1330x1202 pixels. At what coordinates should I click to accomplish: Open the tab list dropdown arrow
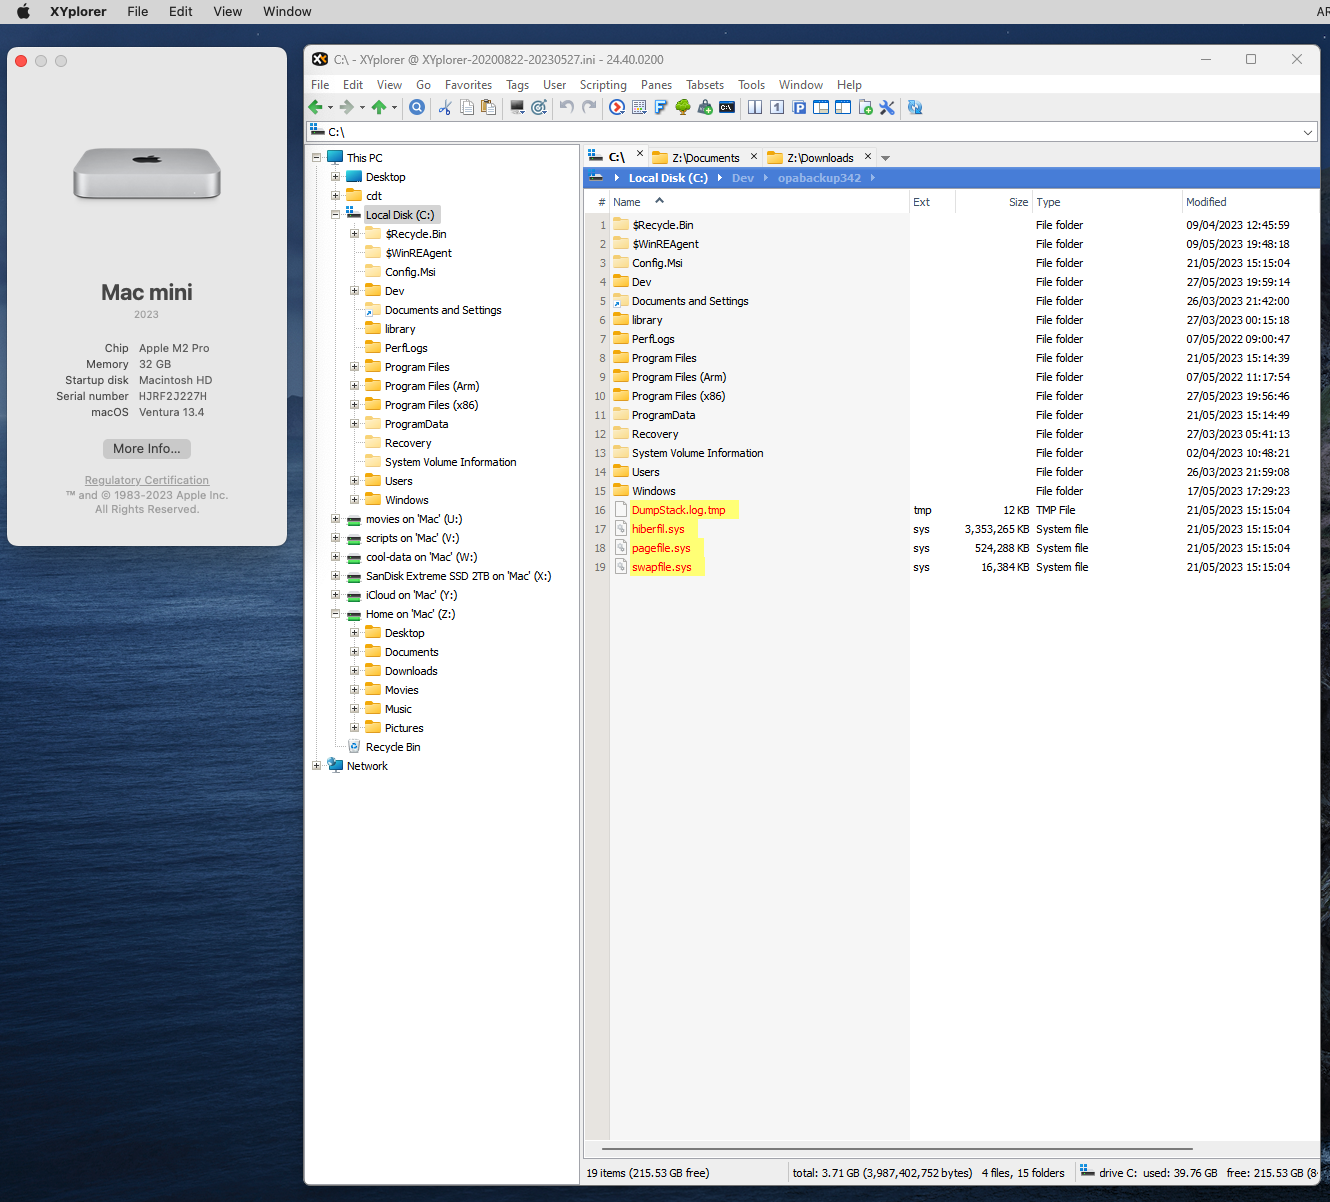(x=884, y=157)
